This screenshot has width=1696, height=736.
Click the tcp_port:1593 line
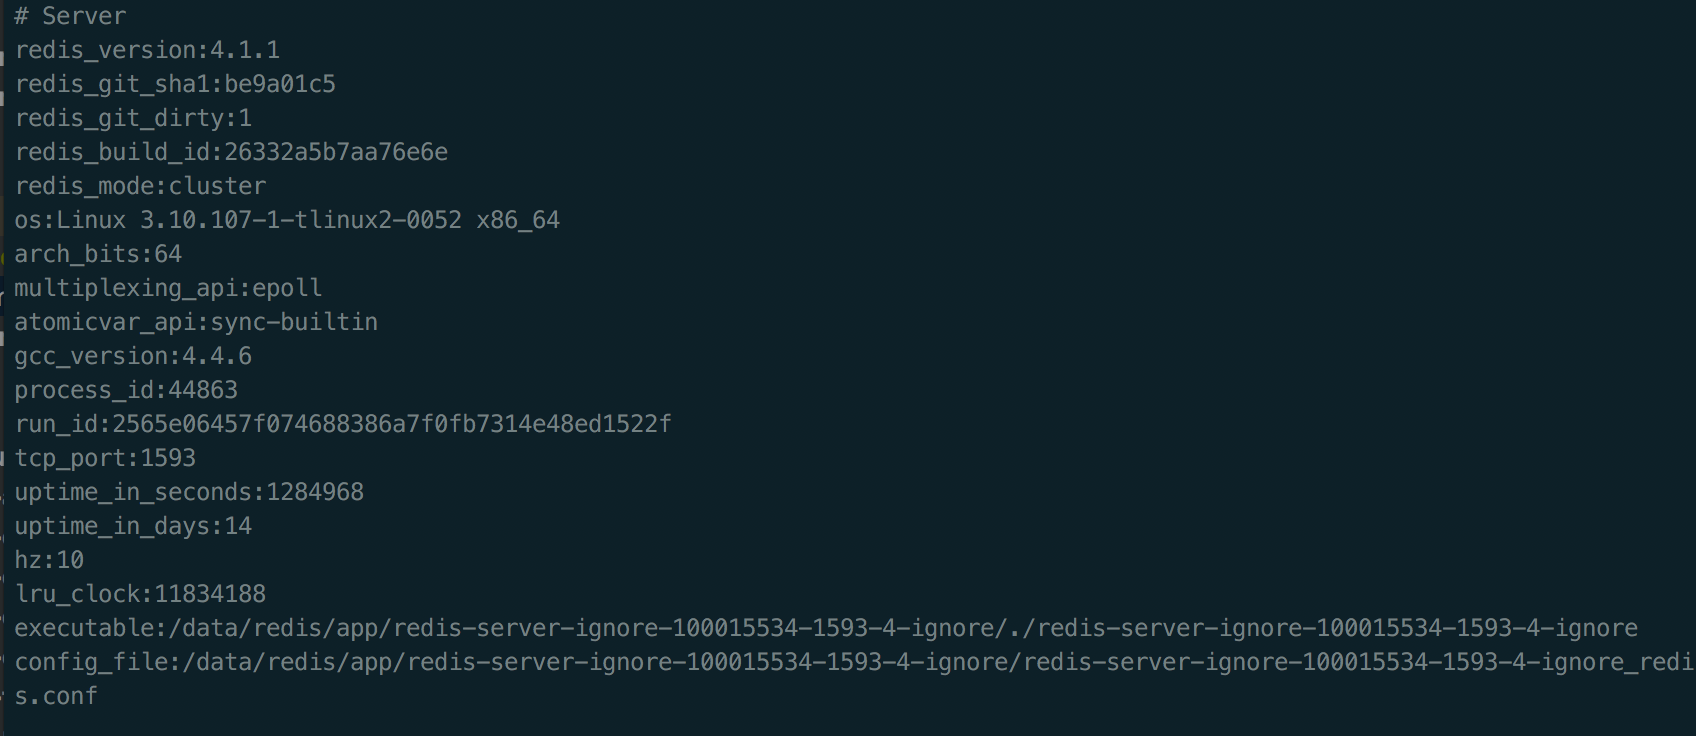(105, 458)
